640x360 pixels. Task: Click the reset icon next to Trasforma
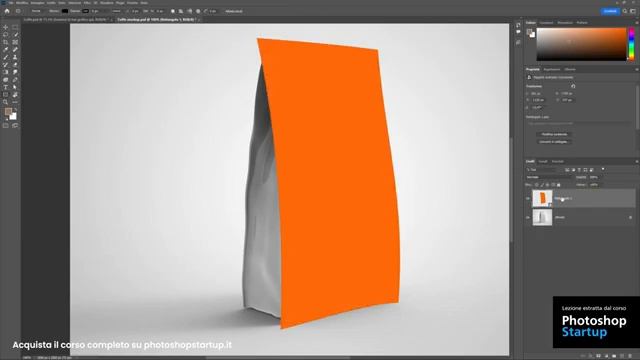[x=573, y=86]
